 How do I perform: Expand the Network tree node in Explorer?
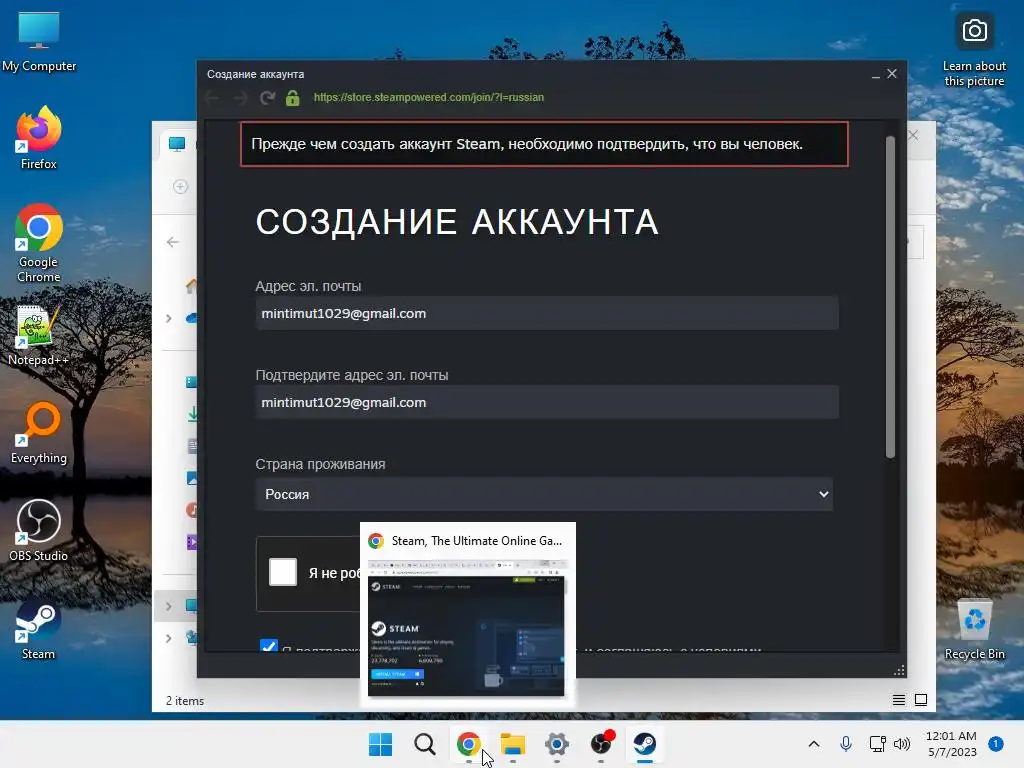click(x=168, y=638)
